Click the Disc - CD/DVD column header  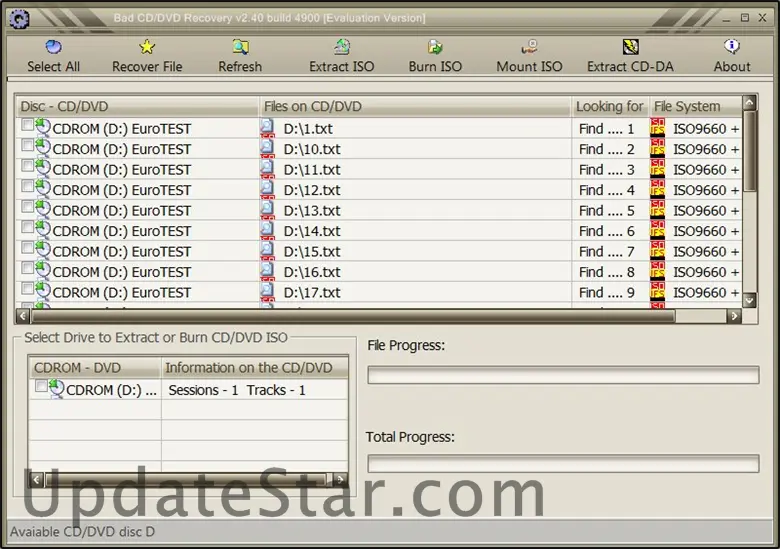click(x=137, y=106)
